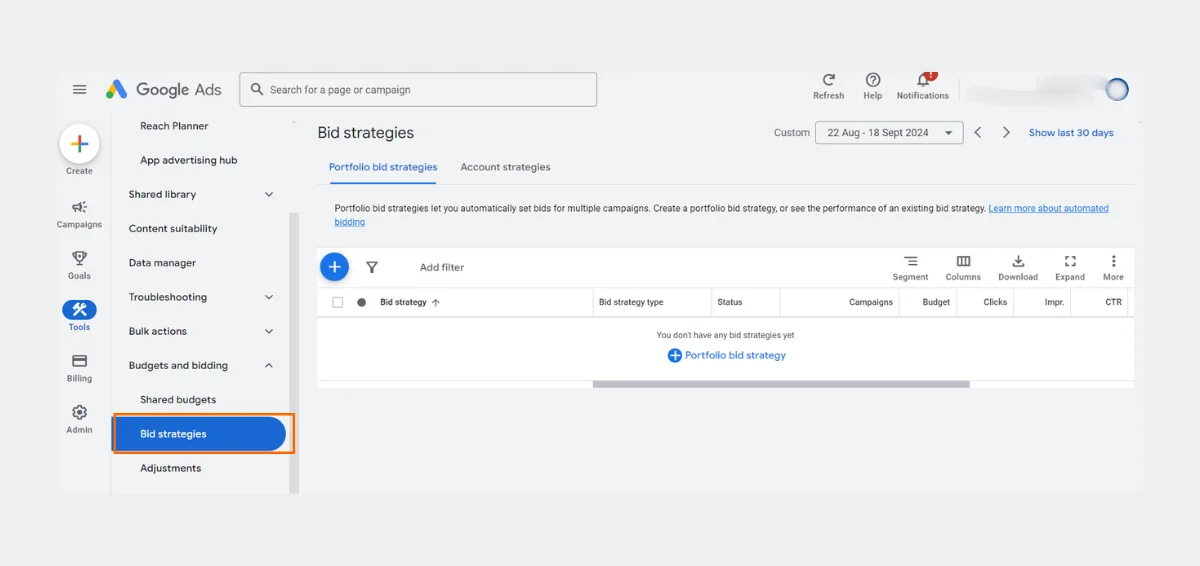
Task: Click Bid strategy type column header
Action: coord(631,302)
